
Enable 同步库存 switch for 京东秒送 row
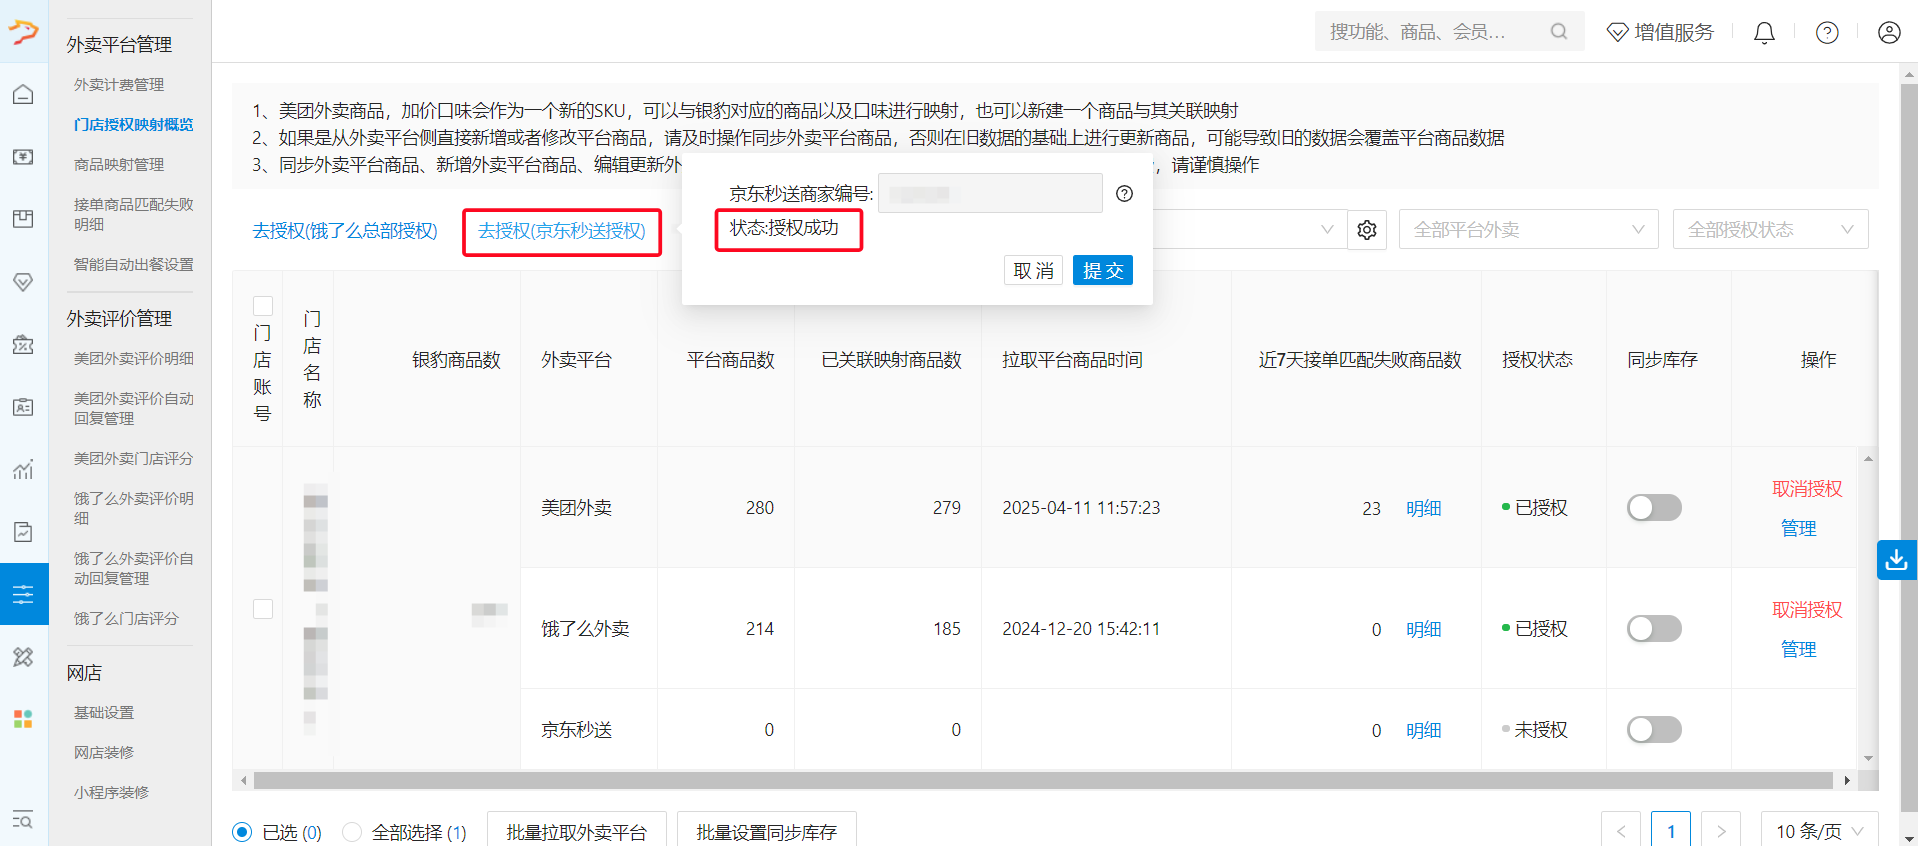(1653, 730)
